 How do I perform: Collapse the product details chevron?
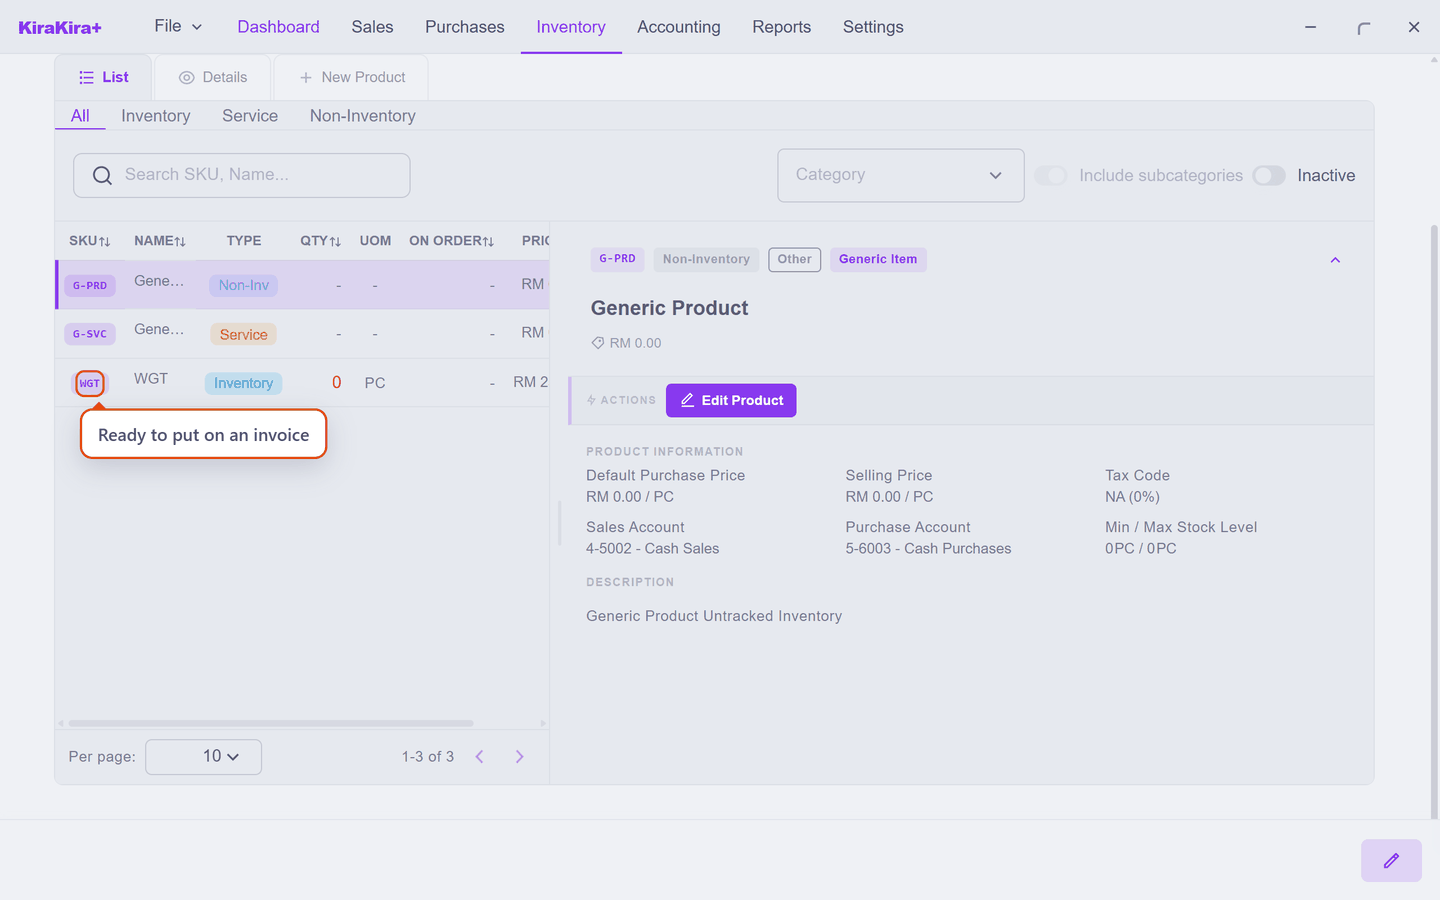1335,260
